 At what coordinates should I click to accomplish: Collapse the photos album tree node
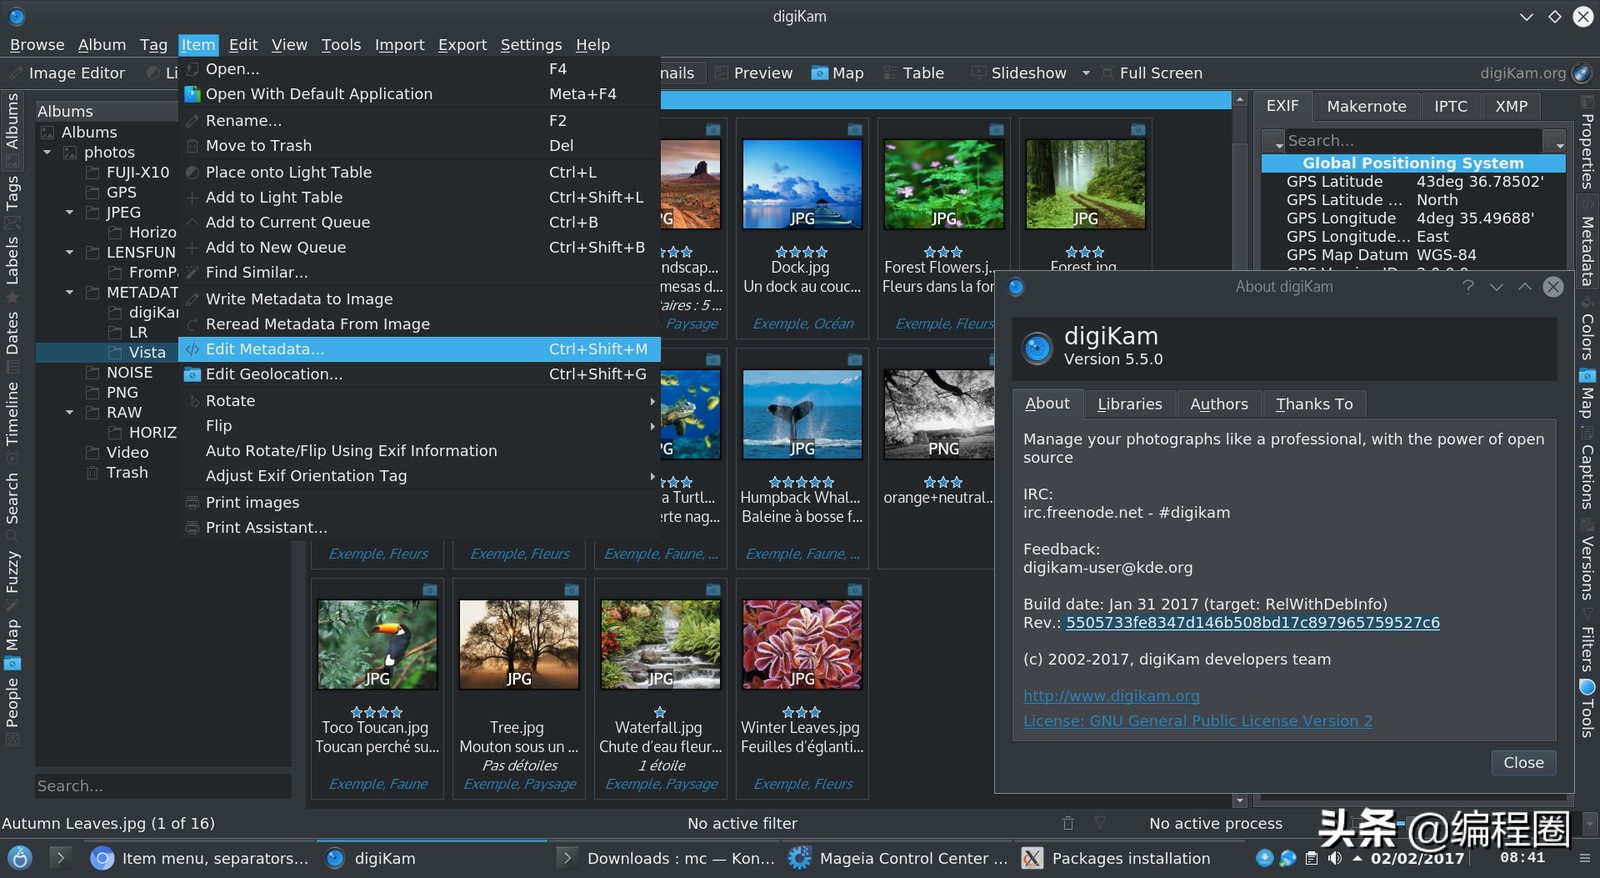[47, 152]
